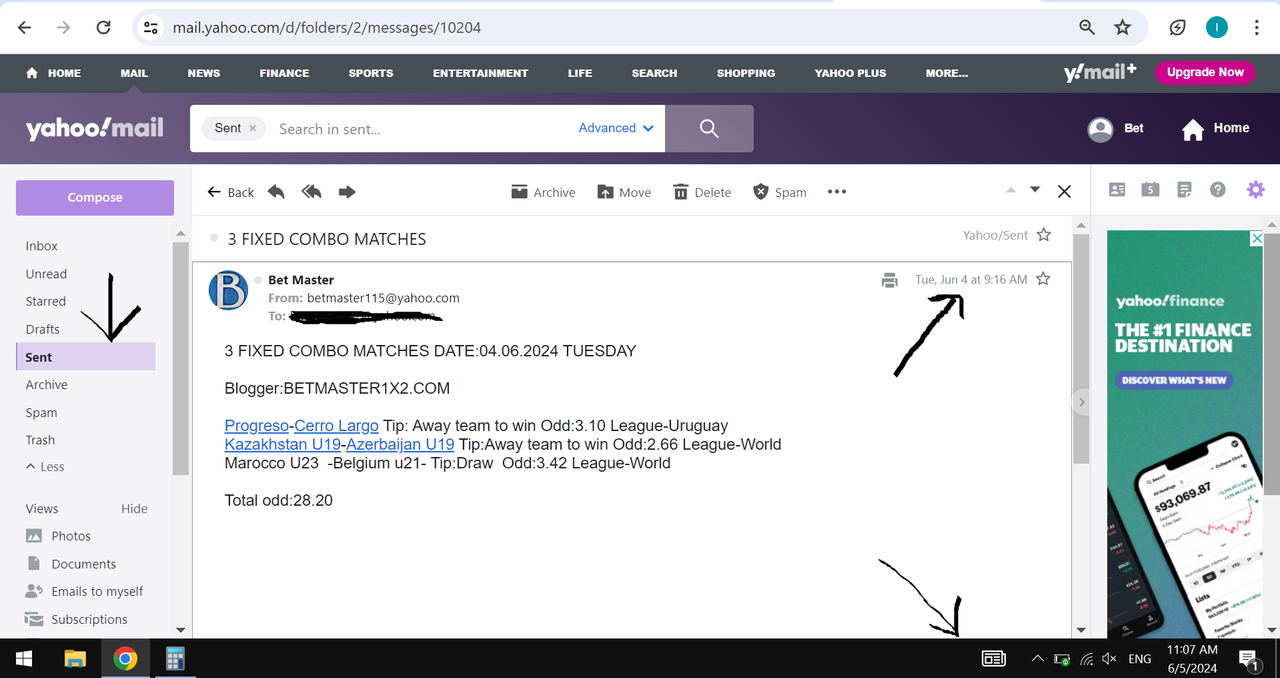Click the Reply arrow icon
This screenshot has height=678, width=1280.
click(x=277, y=192)
